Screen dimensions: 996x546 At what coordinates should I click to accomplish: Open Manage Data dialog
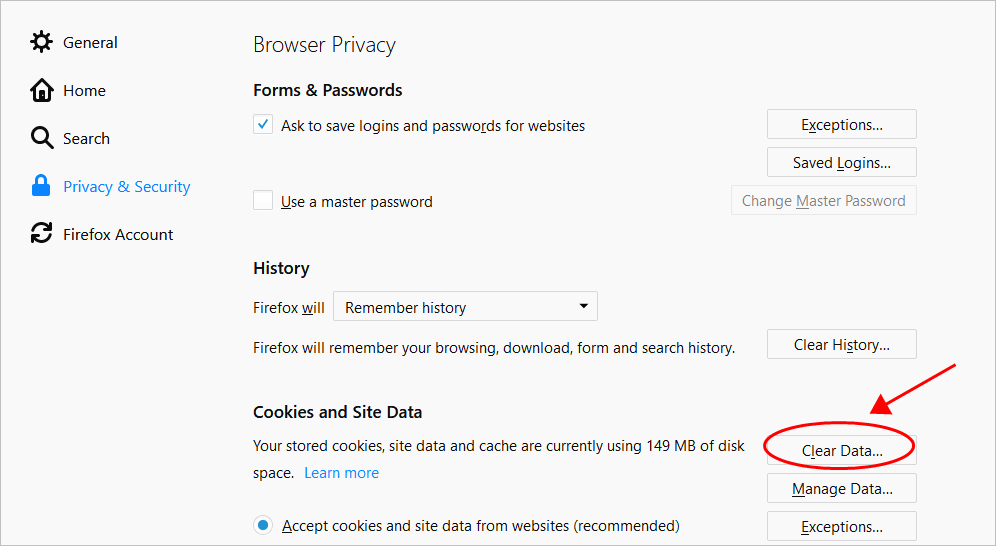click(842, 488)
